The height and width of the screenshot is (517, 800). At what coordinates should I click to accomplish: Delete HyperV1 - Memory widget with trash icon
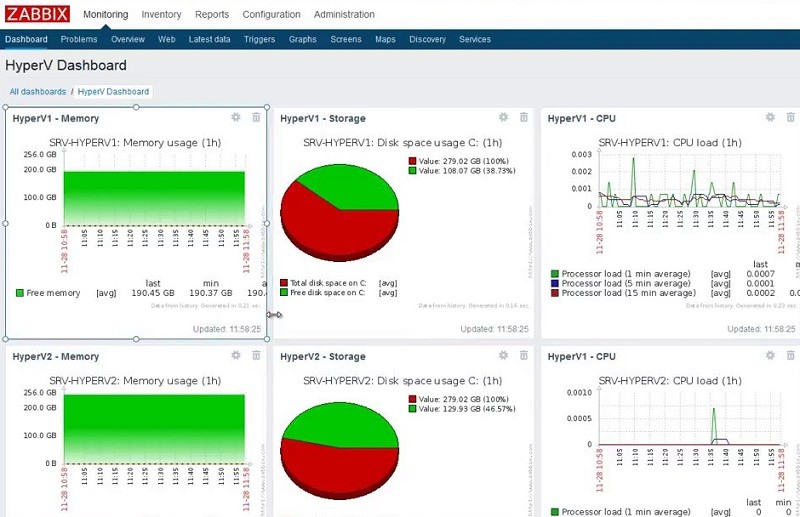coord(256,117)
